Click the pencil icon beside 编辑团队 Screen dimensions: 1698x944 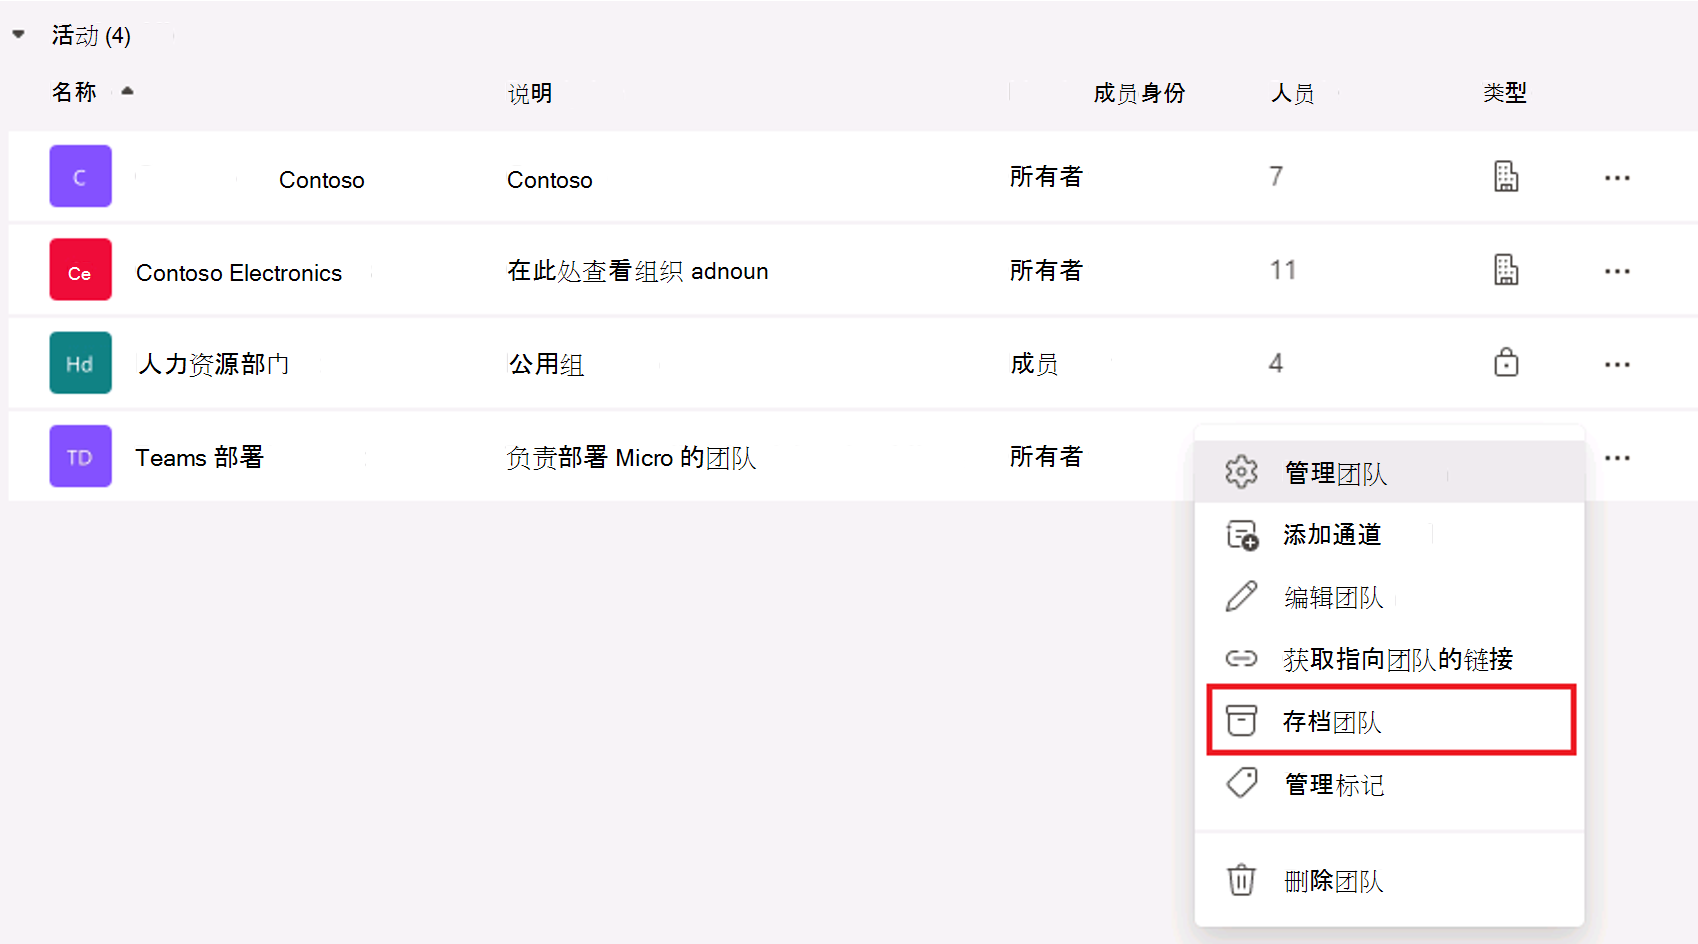pyautogui.click(x=1241, y=596)
